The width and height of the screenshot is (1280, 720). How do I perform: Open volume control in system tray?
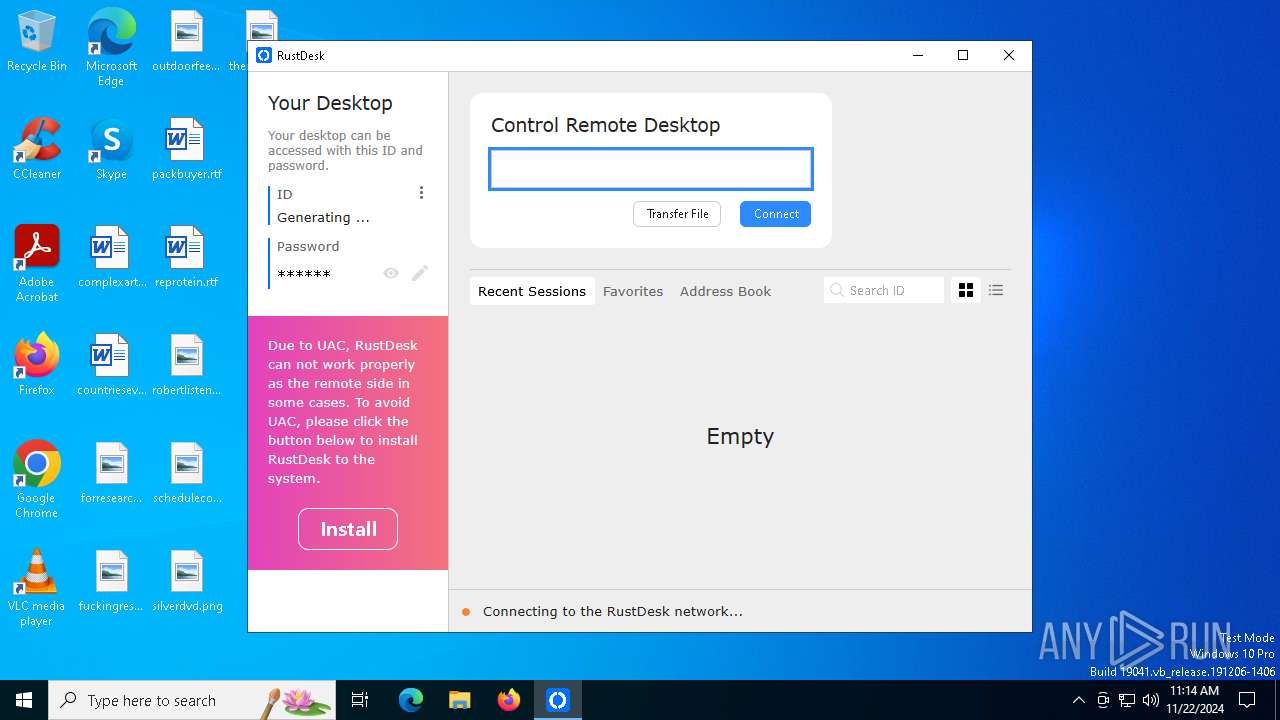point(1151,700)
